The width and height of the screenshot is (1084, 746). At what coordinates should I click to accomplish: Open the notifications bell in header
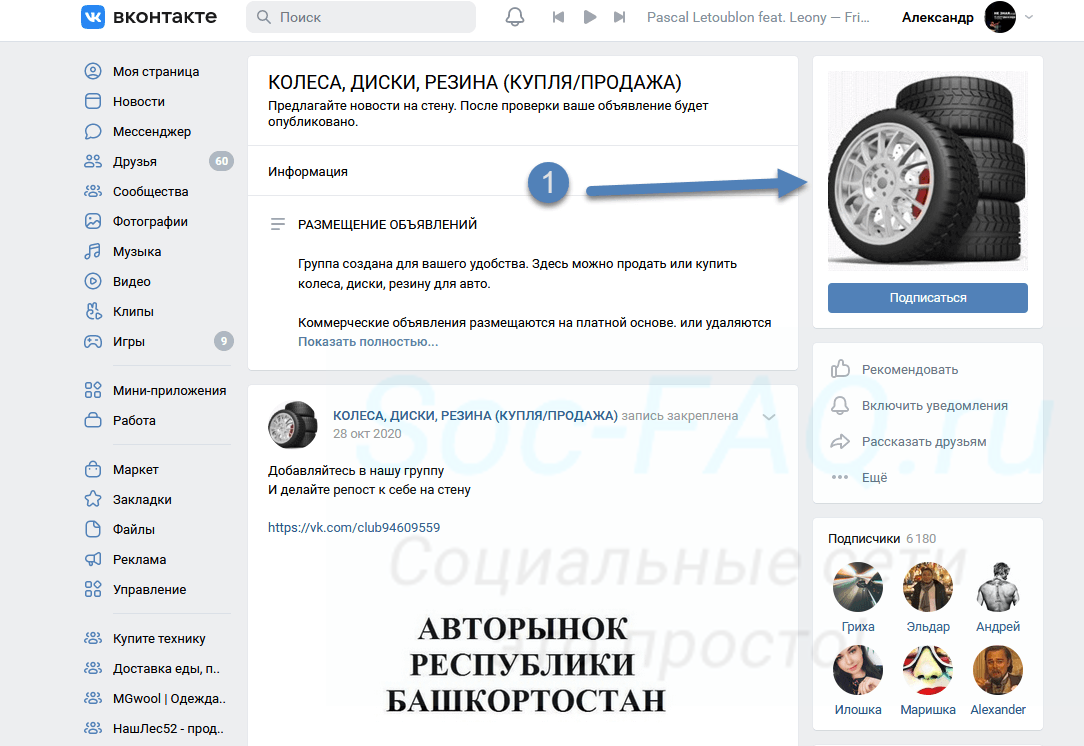(515, 17)
